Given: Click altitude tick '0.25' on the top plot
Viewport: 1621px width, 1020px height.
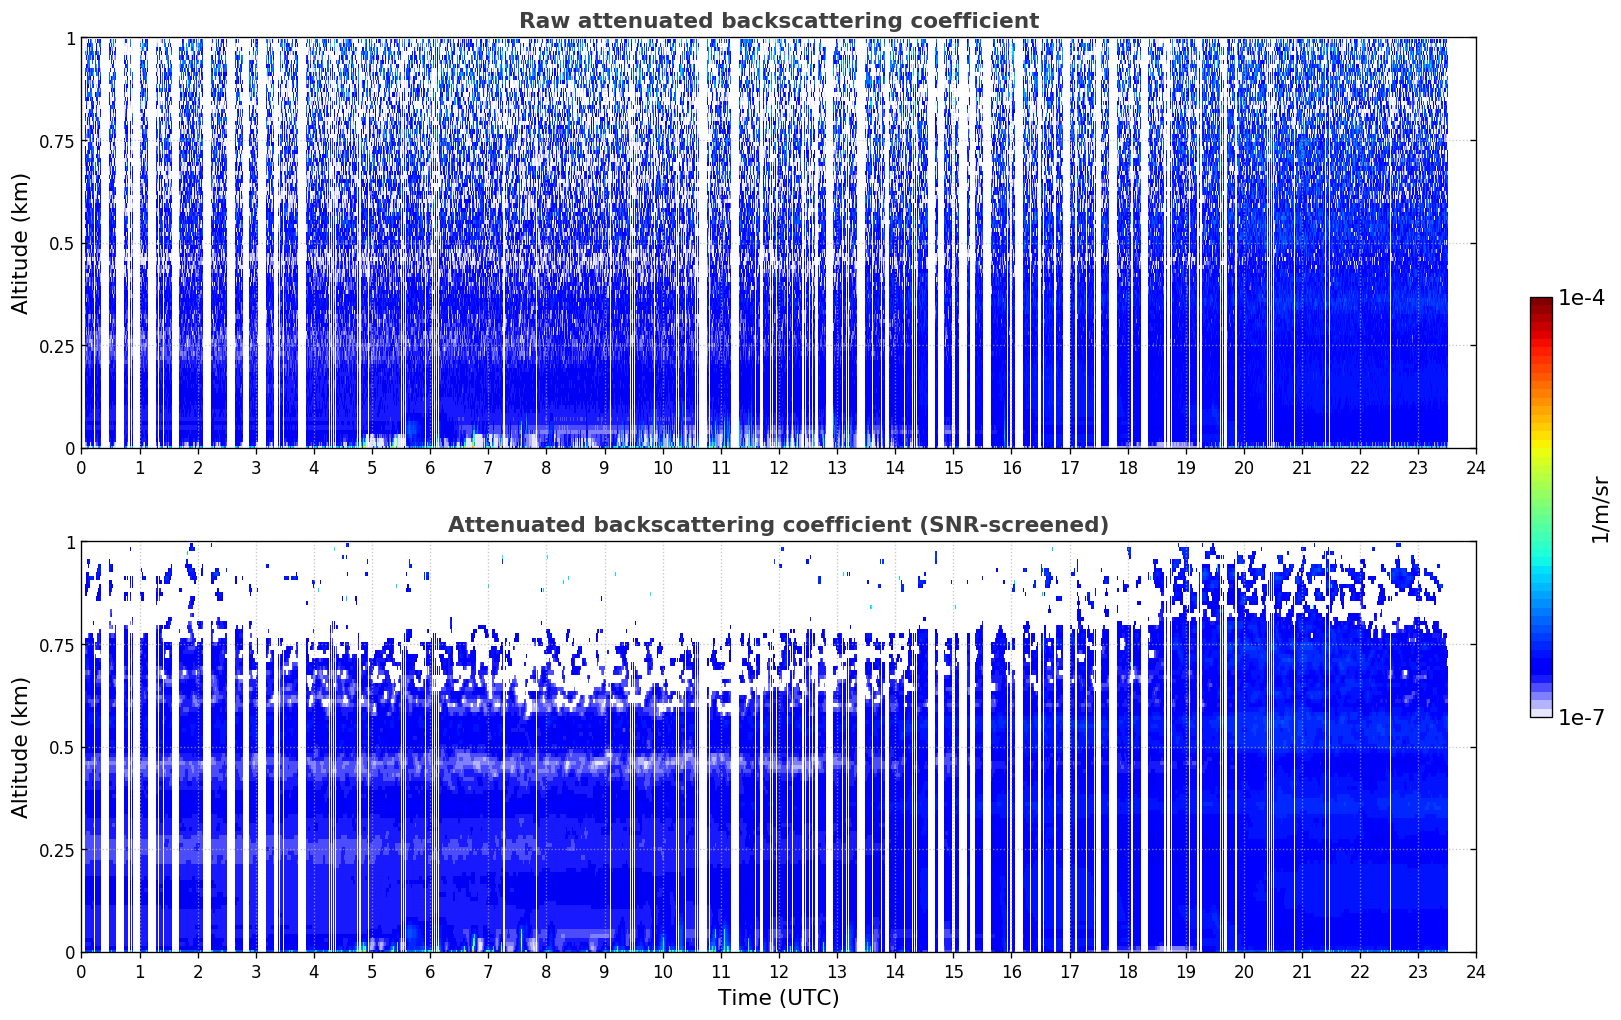Looking at the screenshot, I should tap(57, 346).
